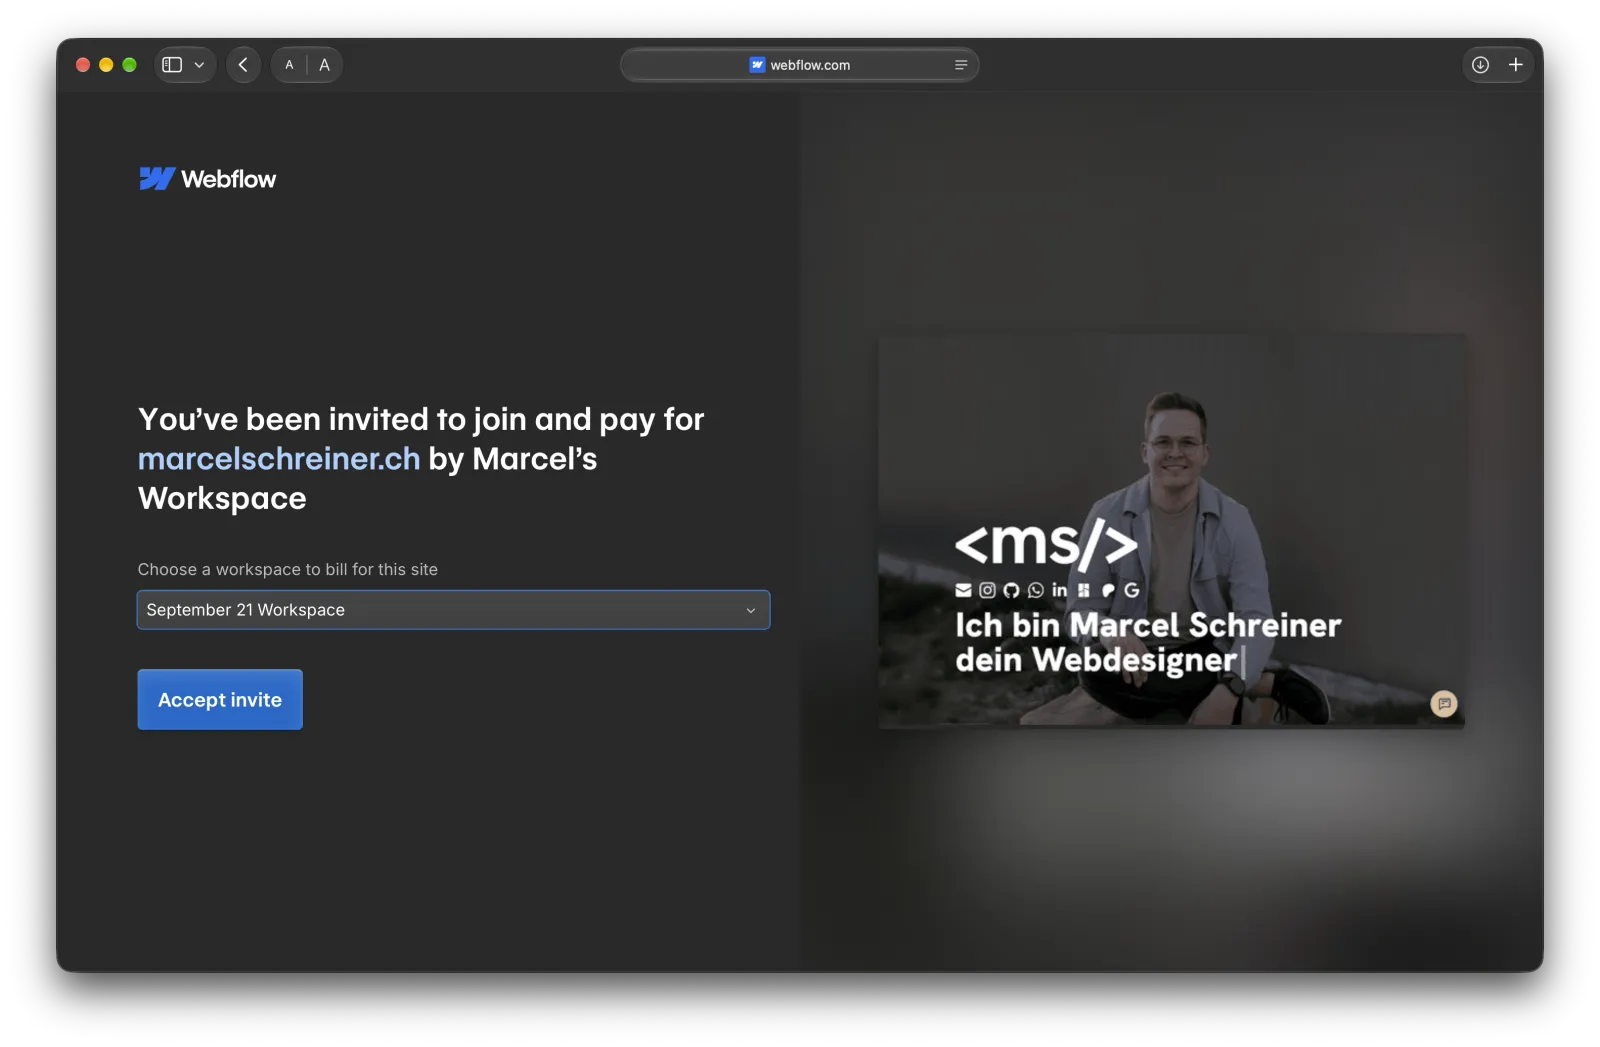Screen dimensions: 1600x1047
Task: Open a new tab with plus button
Action: click(x=1516, y=65)
